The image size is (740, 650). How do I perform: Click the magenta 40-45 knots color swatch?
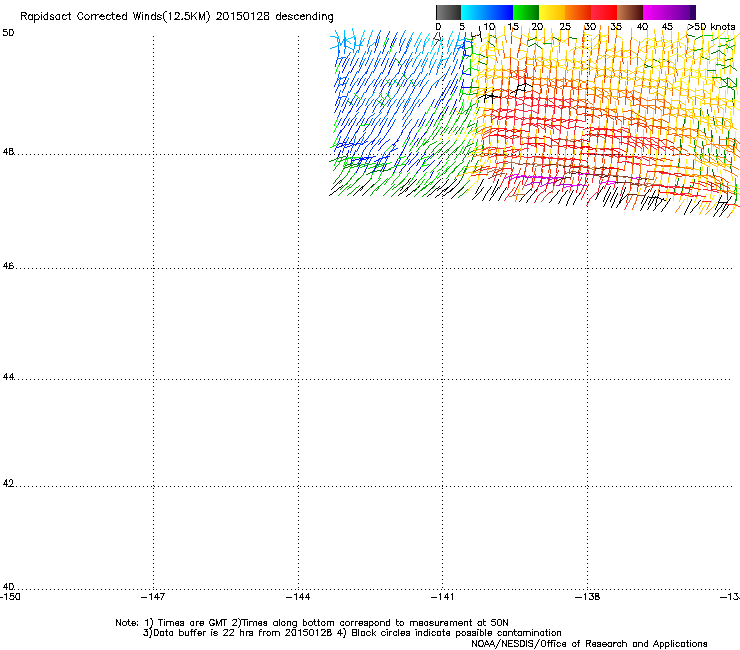pyautogui.click(x=656, y=12)
